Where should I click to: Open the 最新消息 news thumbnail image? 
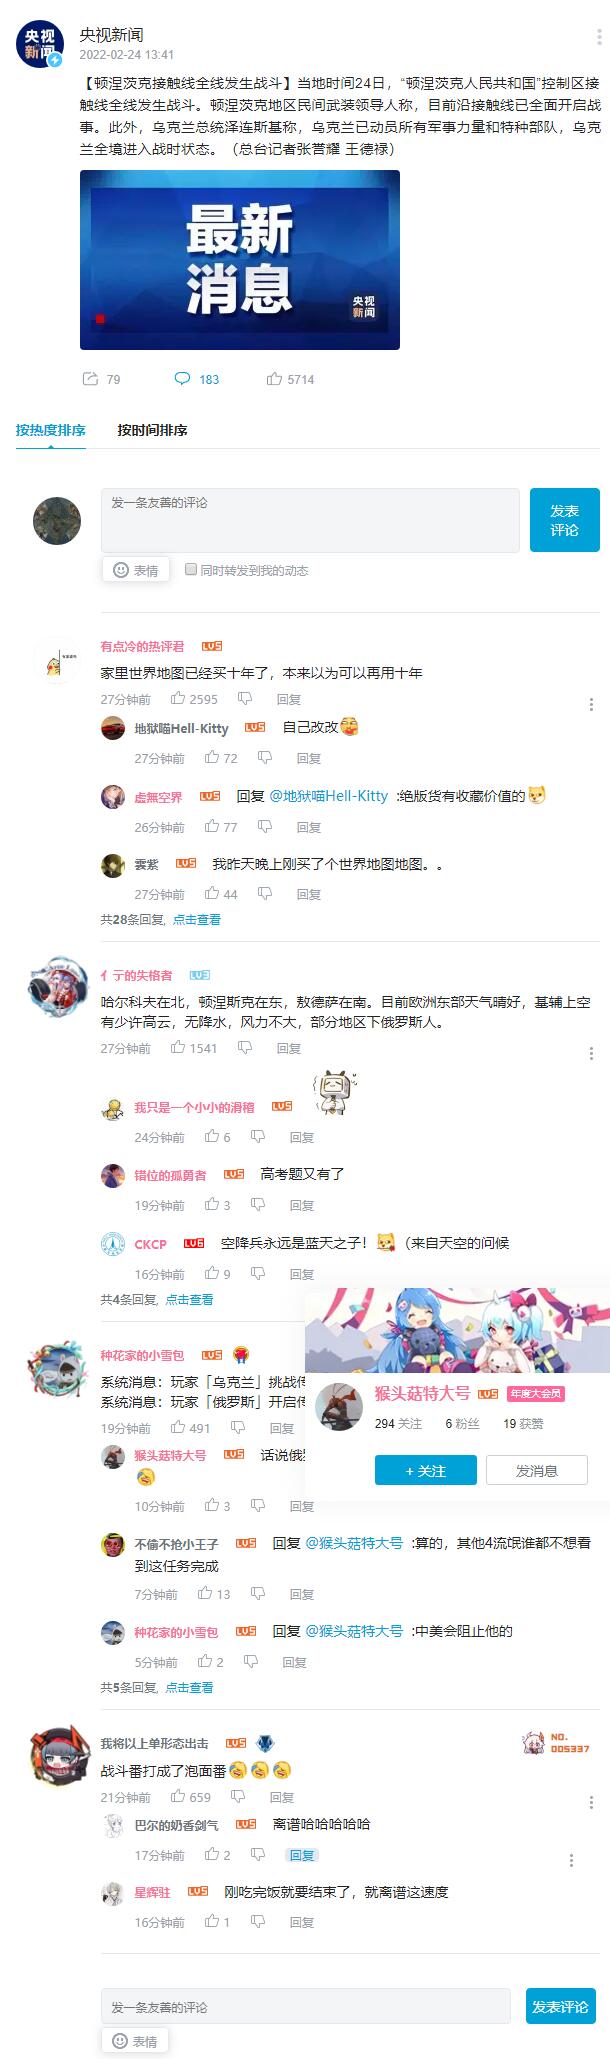click(x=240, y=260)
